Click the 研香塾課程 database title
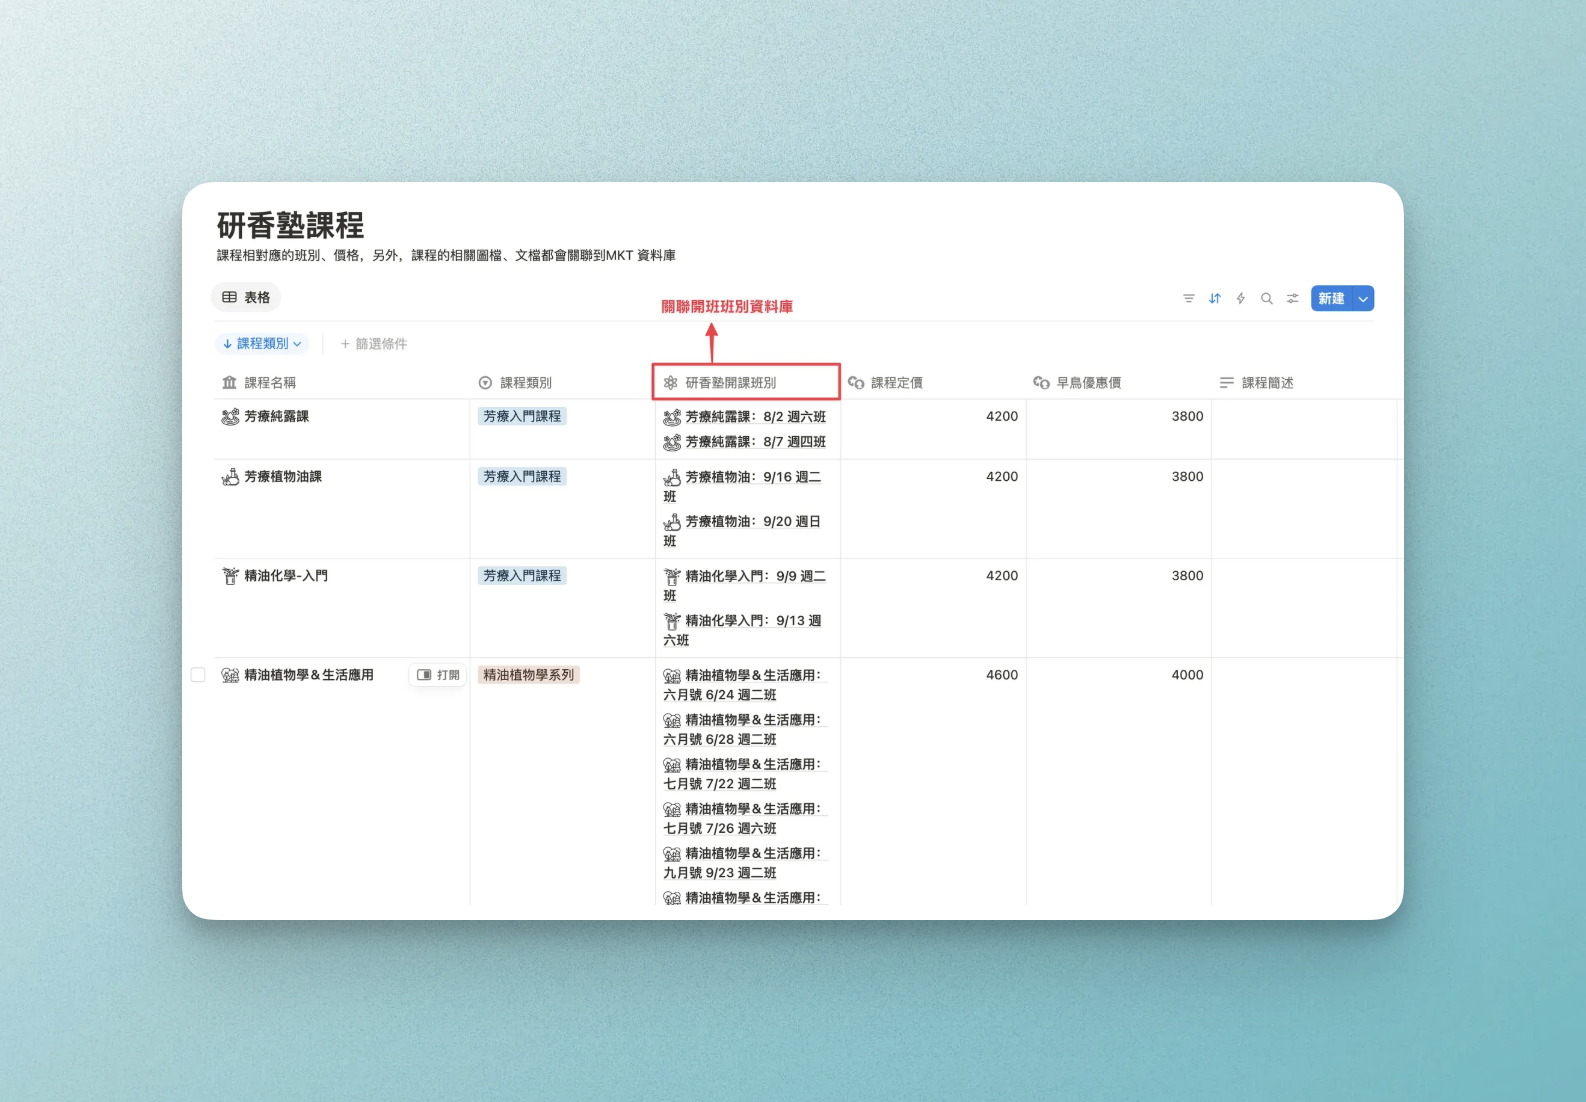 click(290, 225)
